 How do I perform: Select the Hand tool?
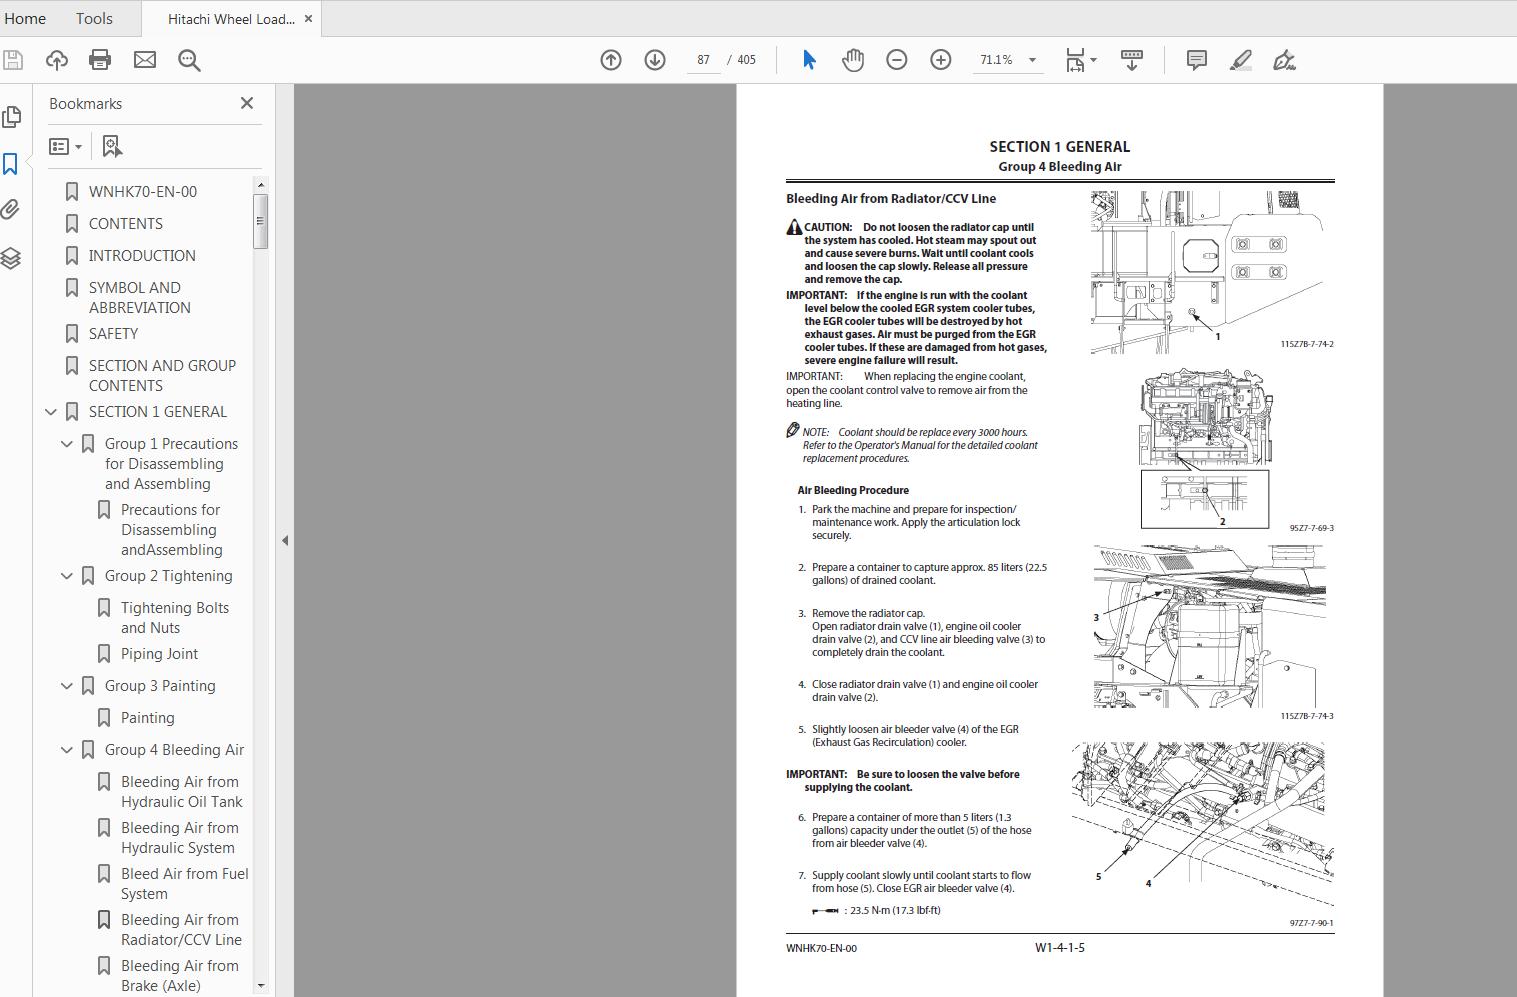[x=852, y=59]
